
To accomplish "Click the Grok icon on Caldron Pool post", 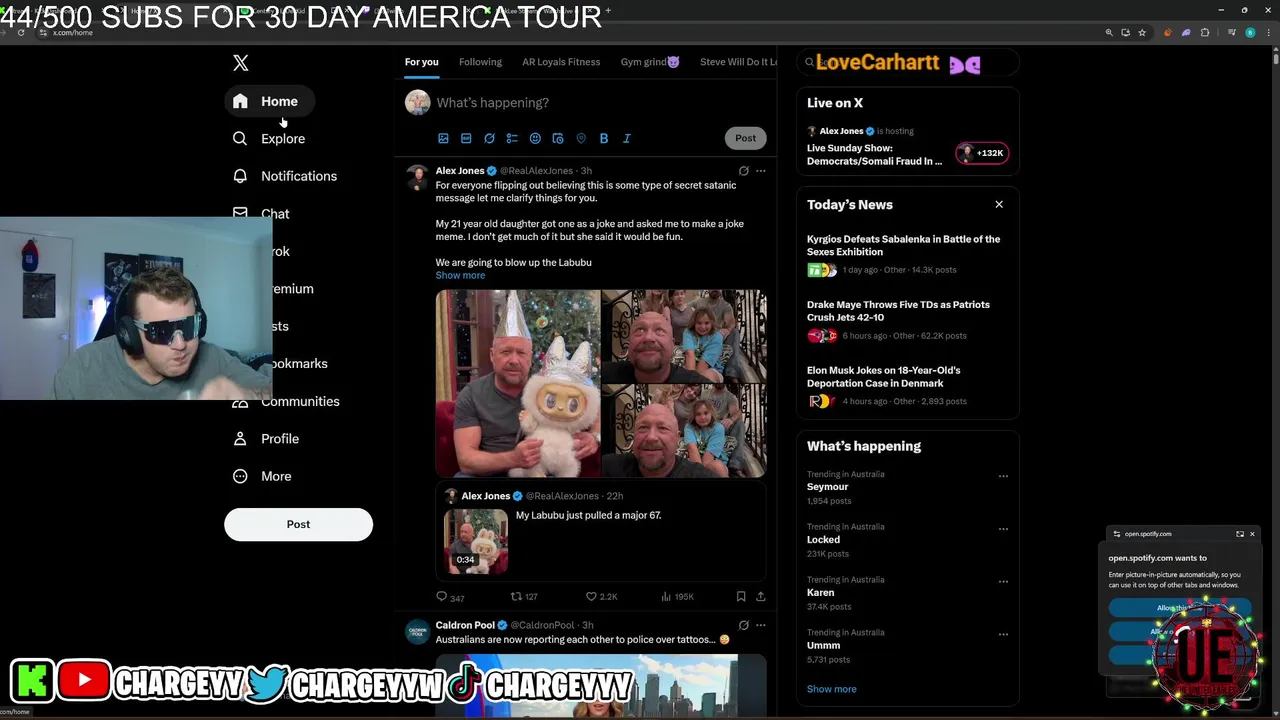I will point(743,625).
